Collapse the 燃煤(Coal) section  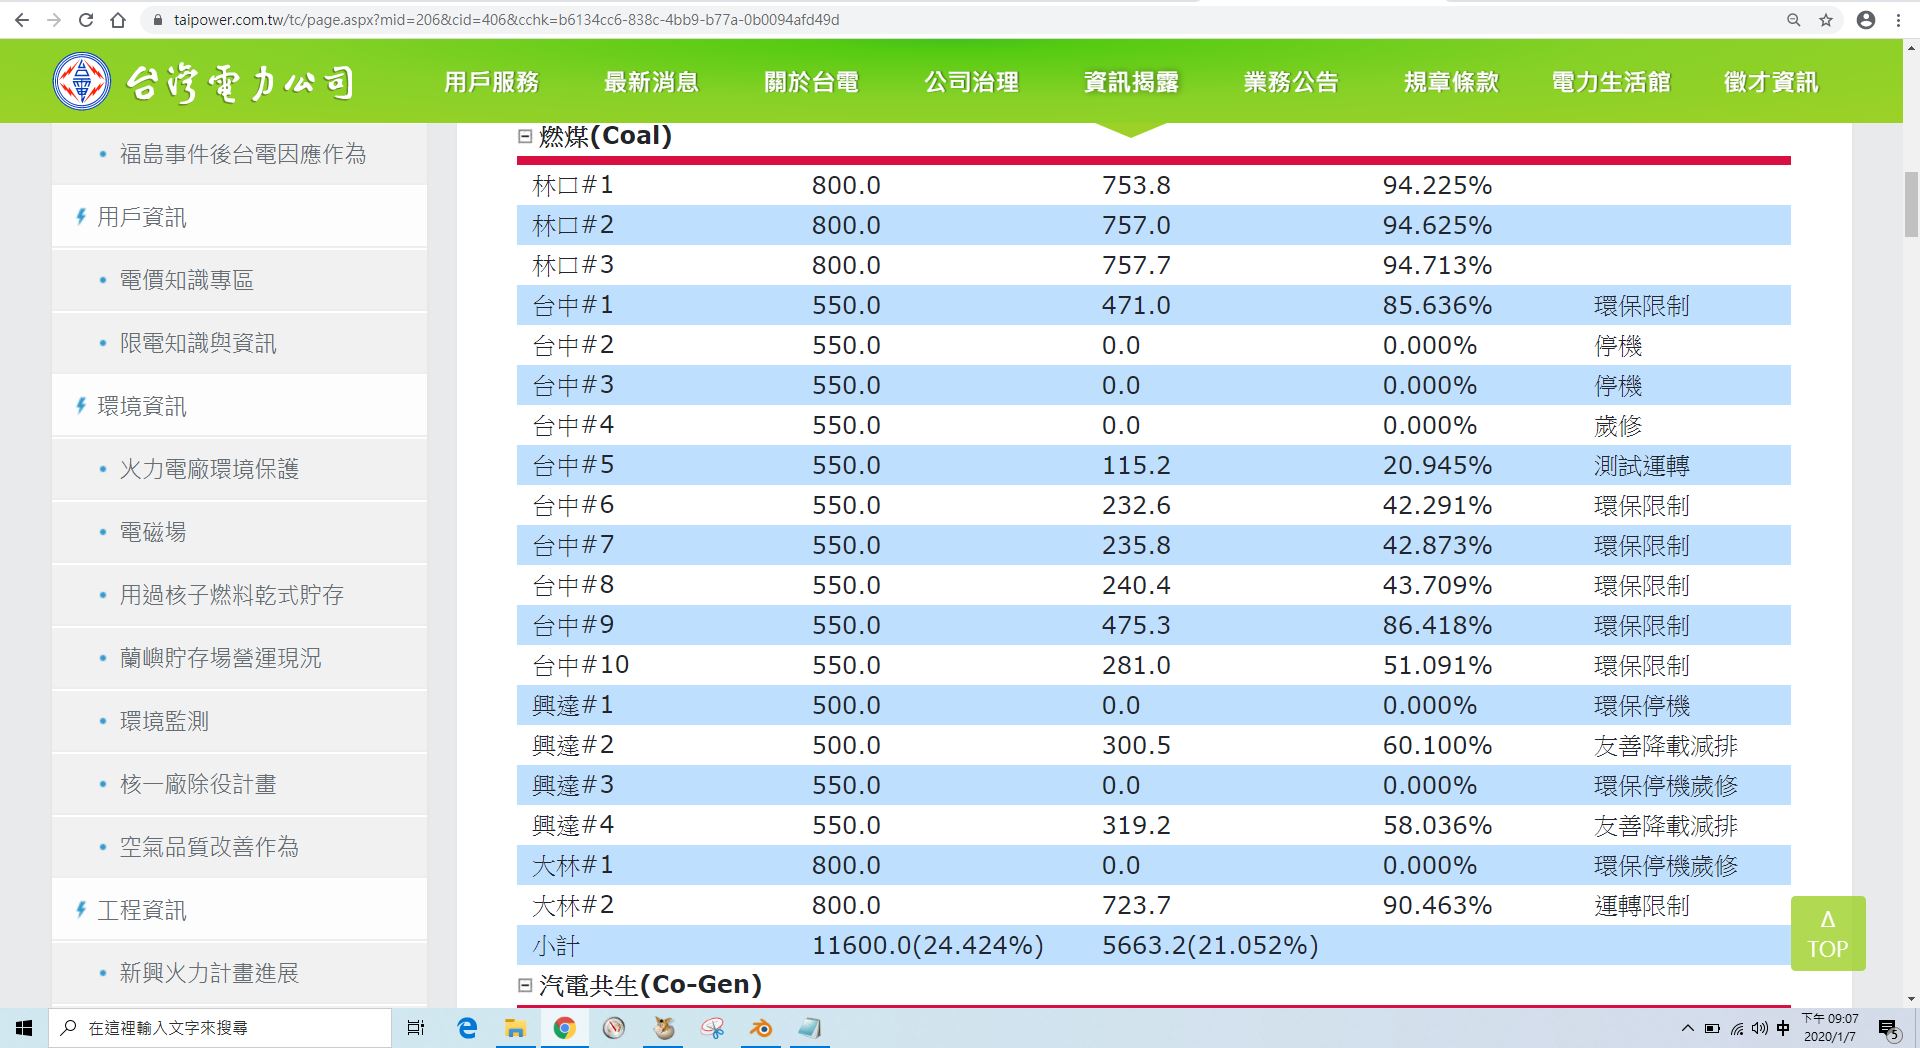(525, 136)
